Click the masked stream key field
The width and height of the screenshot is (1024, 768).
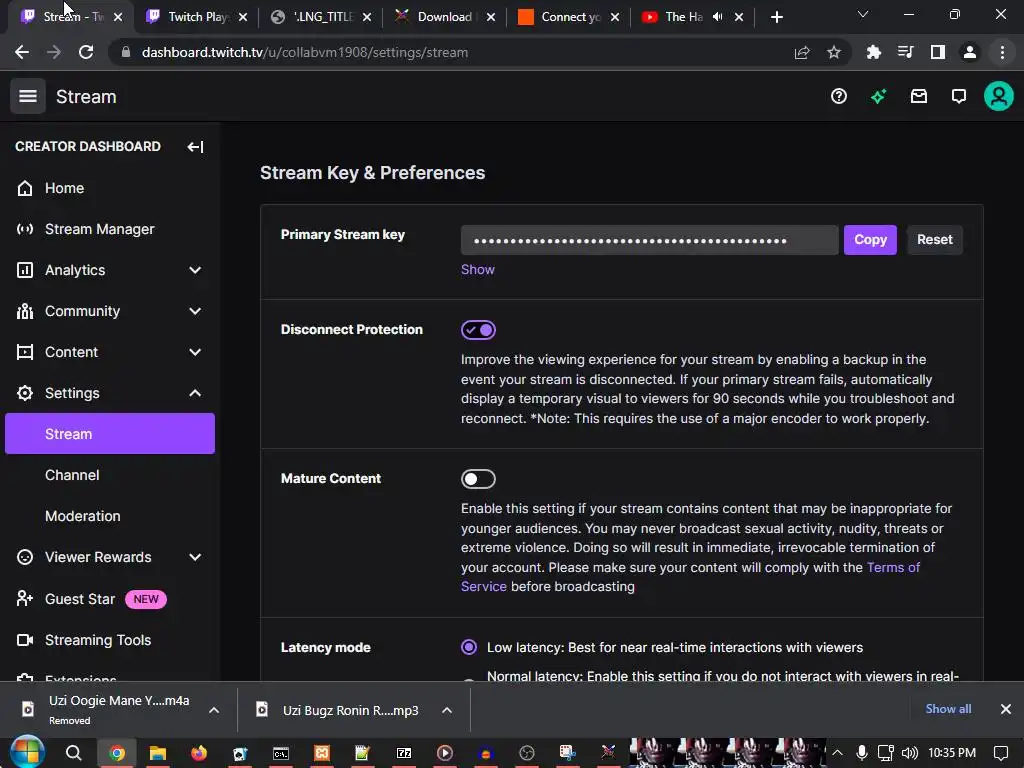click(649, 240)
